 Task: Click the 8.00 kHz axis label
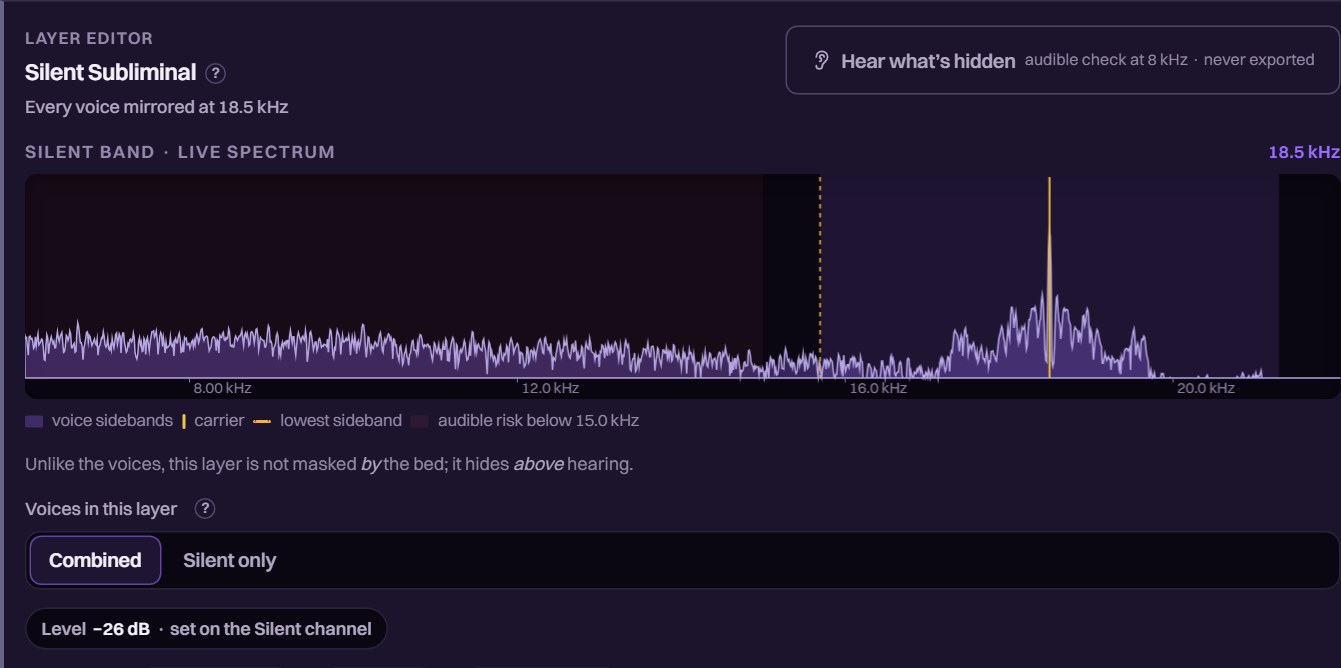[222, 388]
